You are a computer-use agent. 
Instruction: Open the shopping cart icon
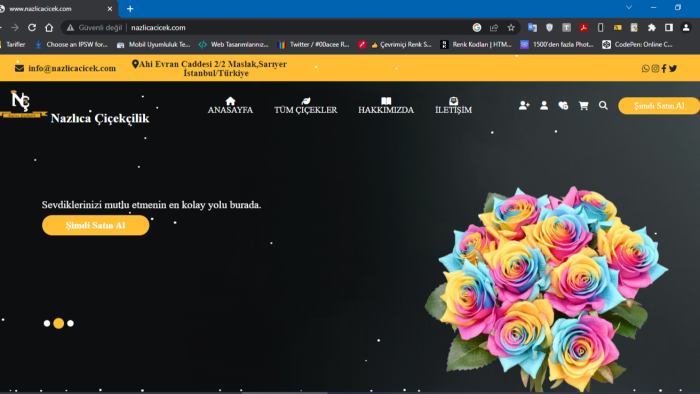(583, 105)
